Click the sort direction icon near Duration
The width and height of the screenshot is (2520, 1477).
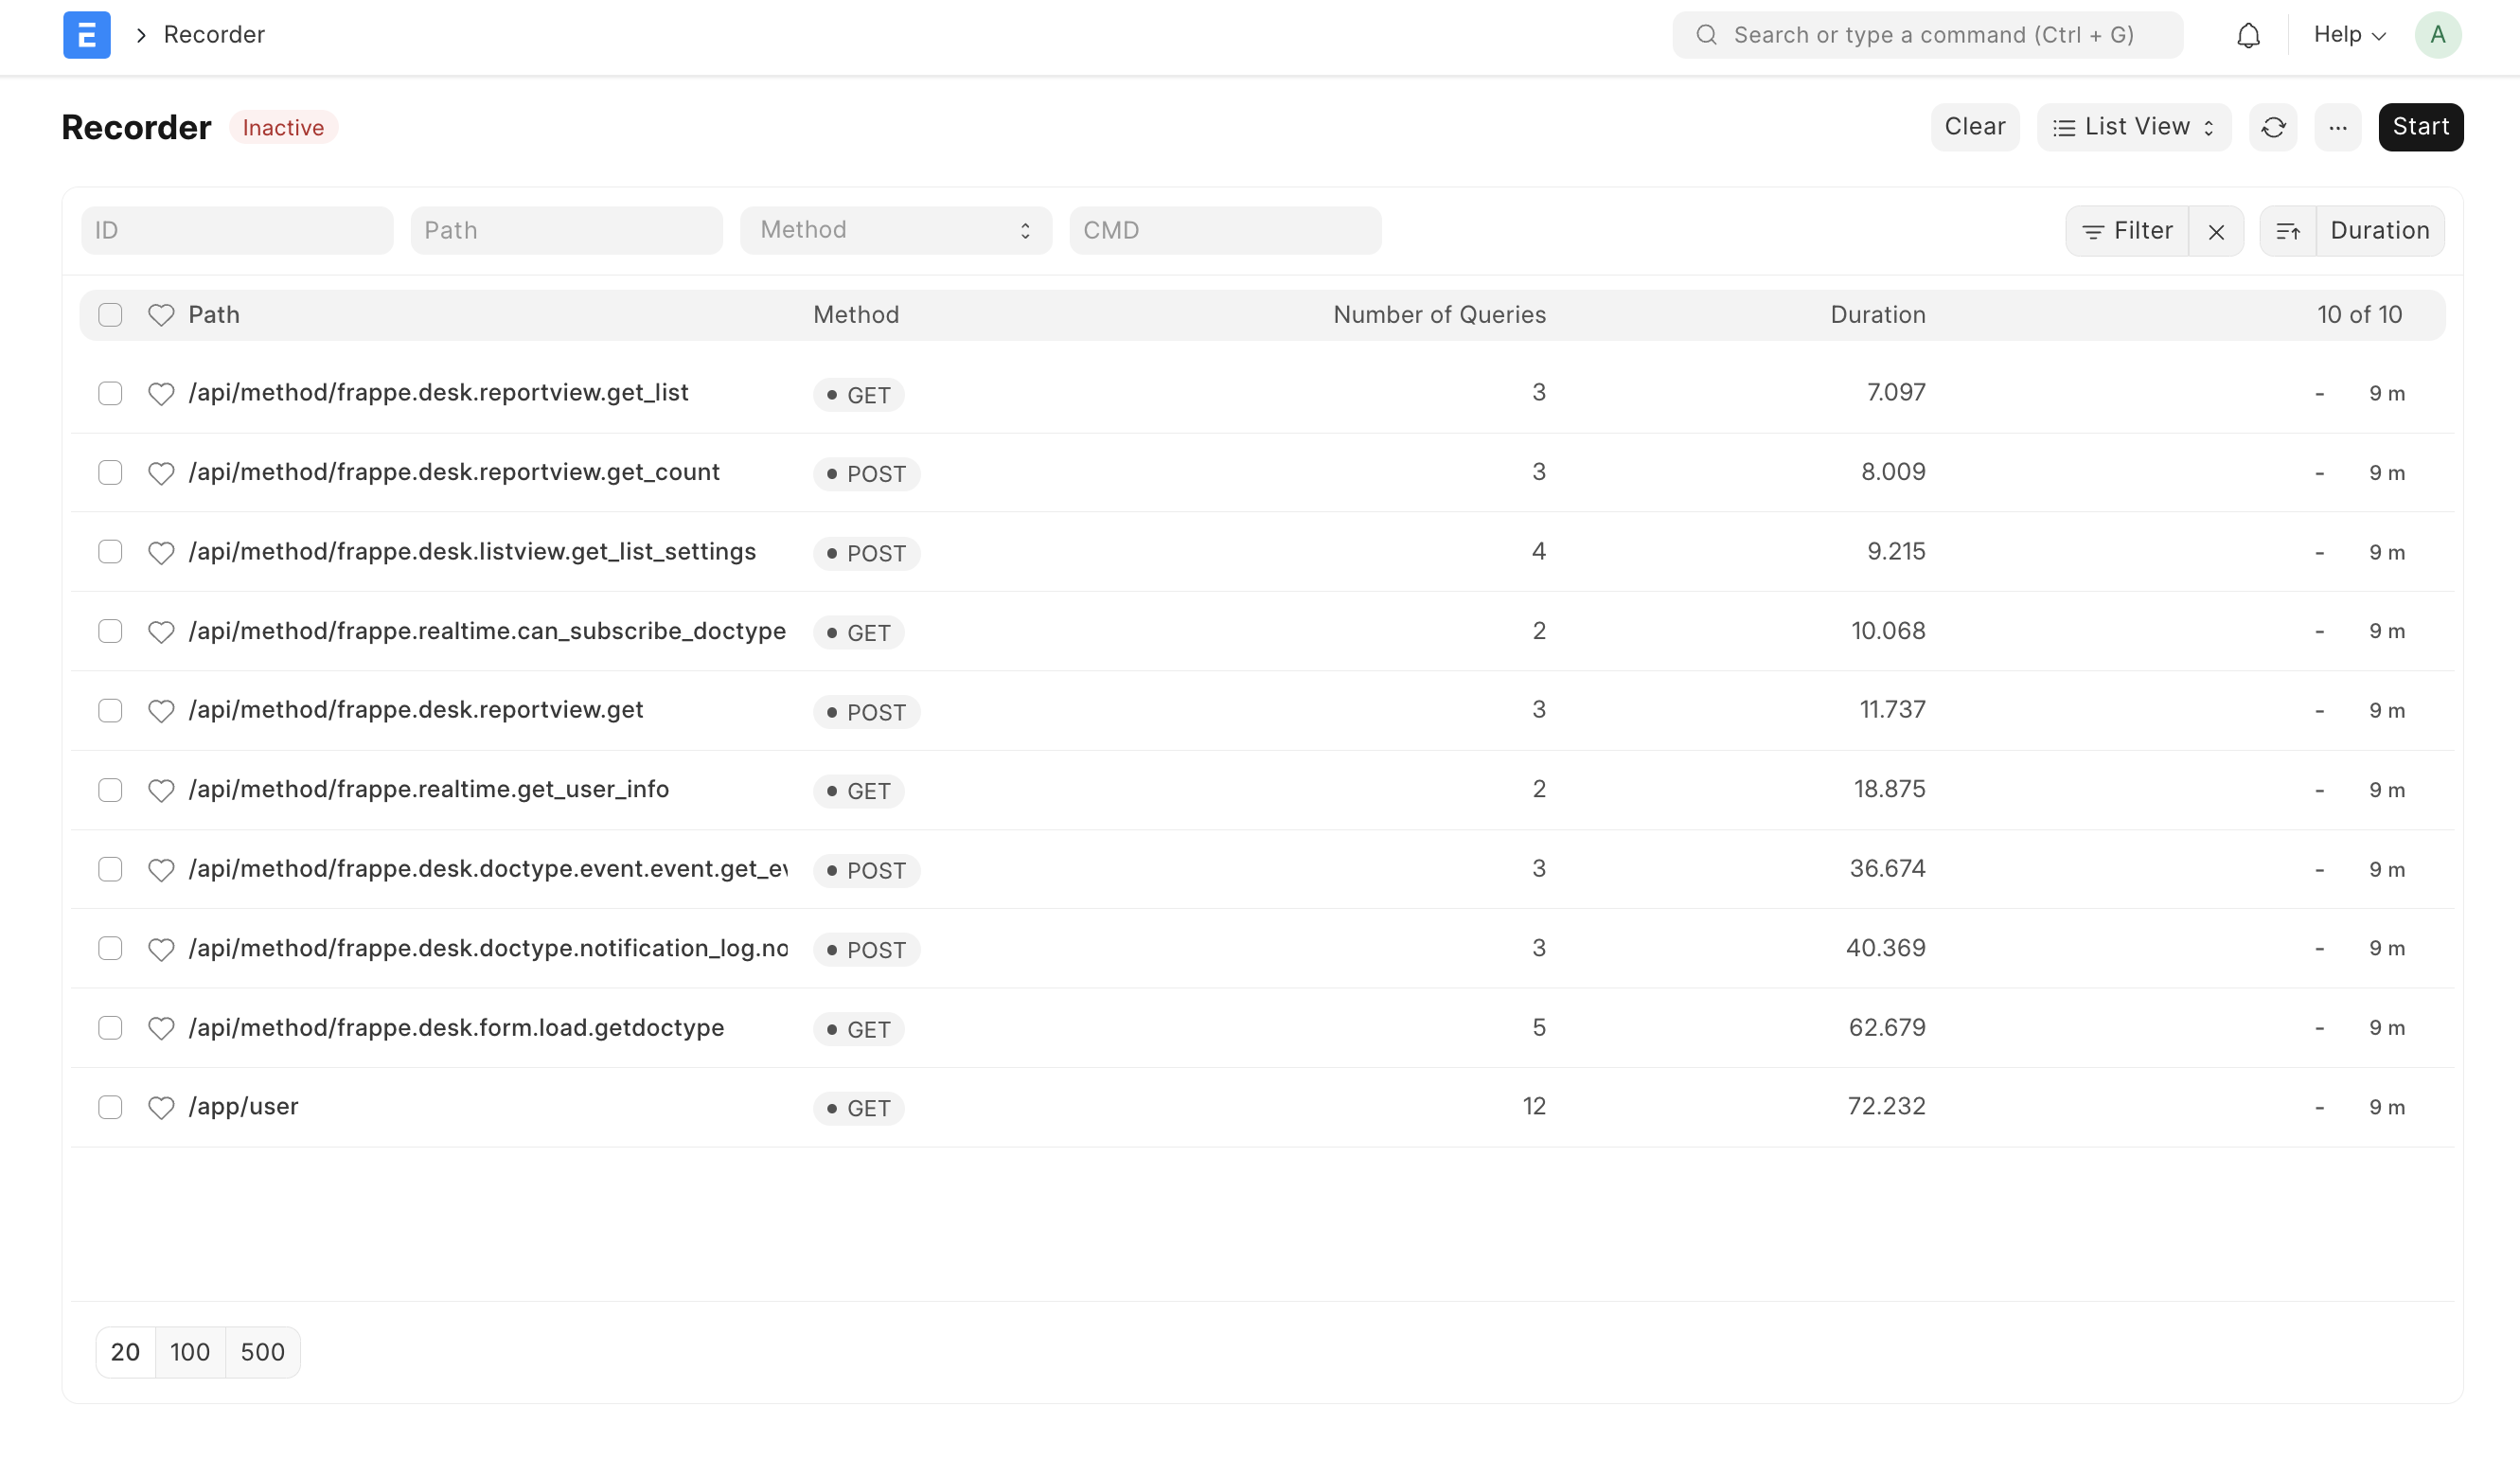click(x=2288, y=230)
